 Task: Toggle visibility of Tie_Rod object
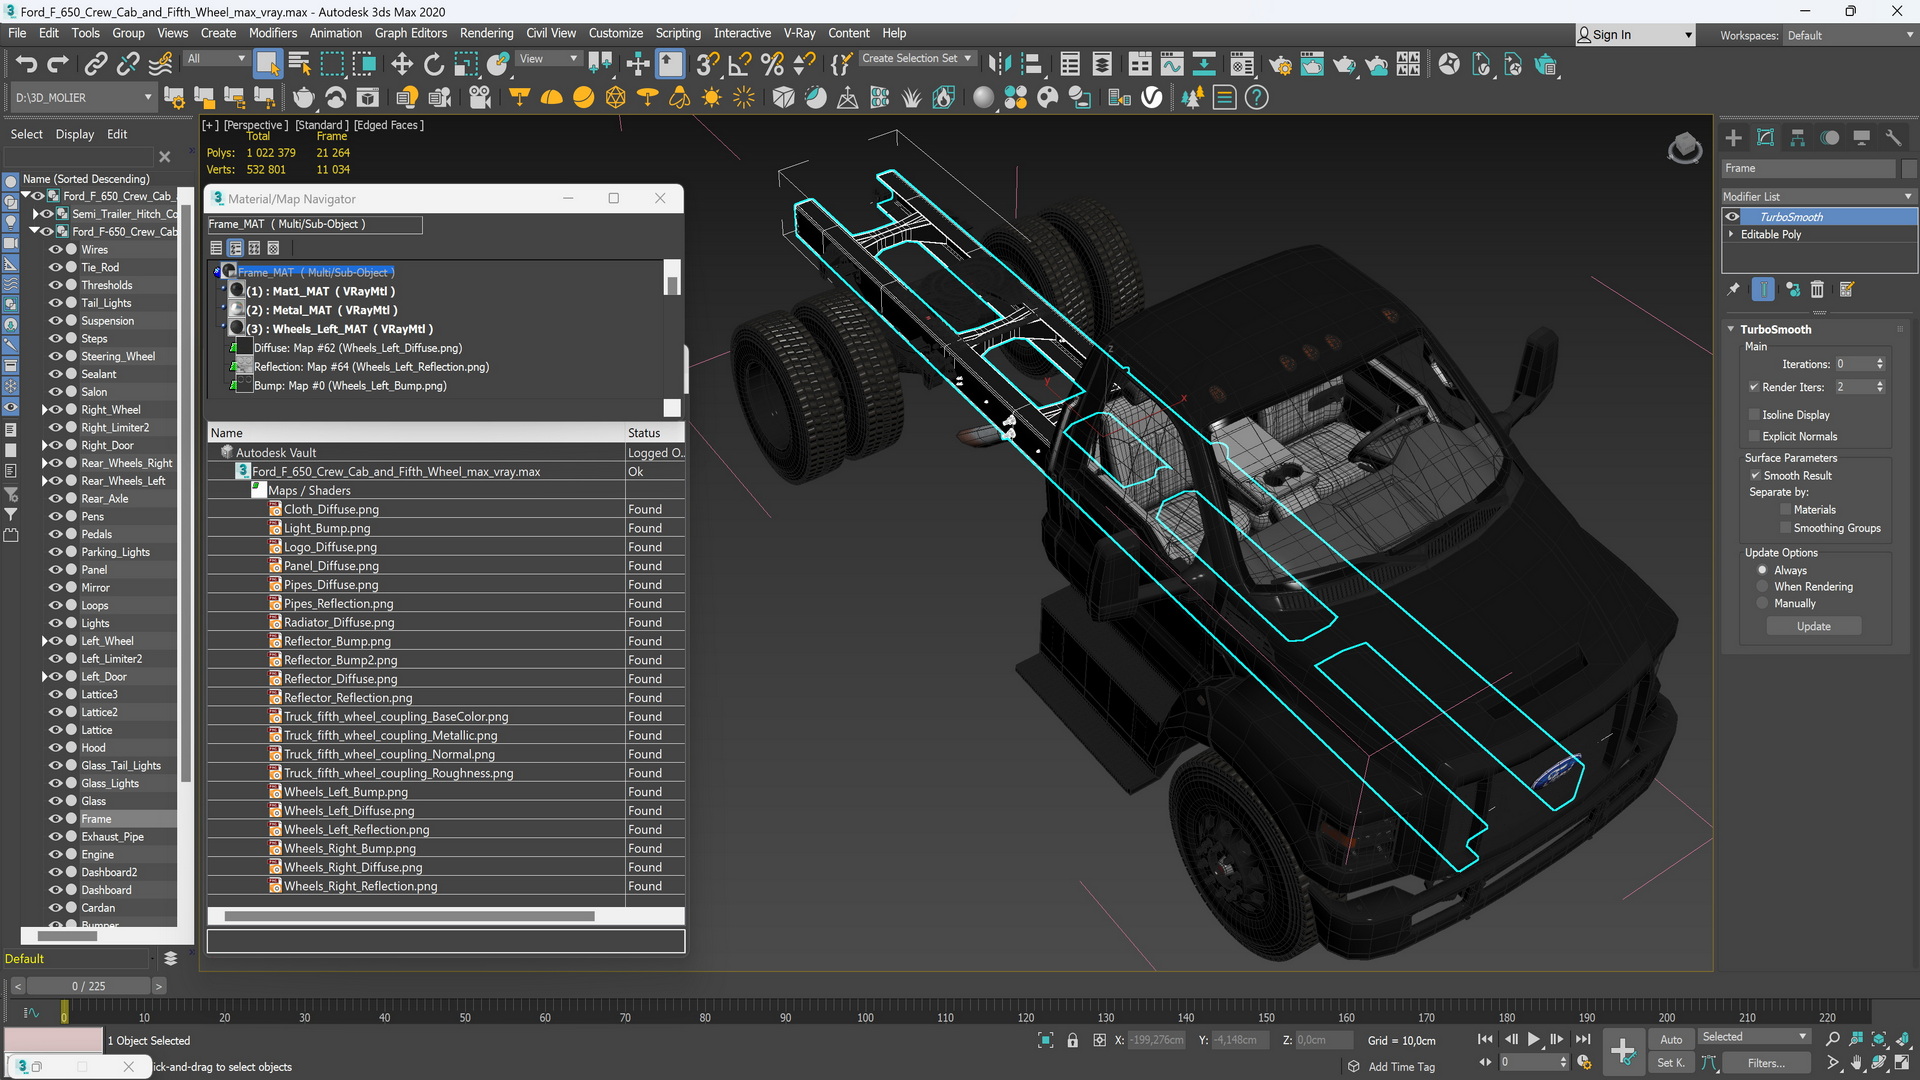(56, 268)
